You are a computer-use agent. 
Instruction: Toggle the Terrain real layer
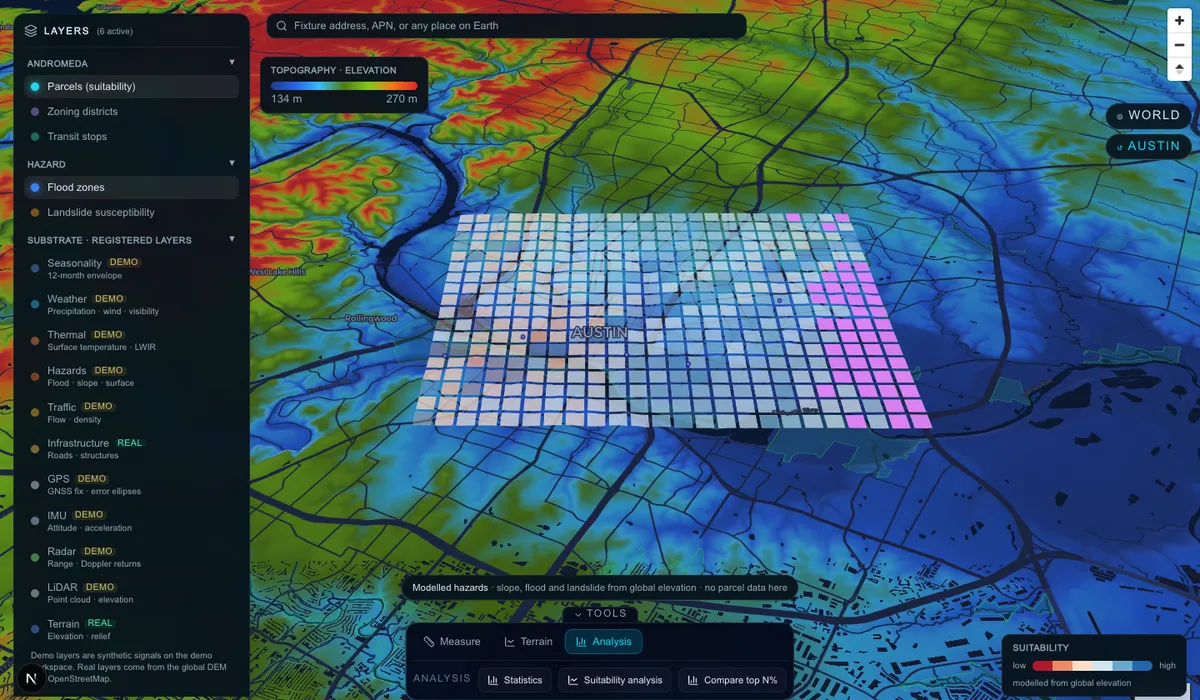[131, 629]
